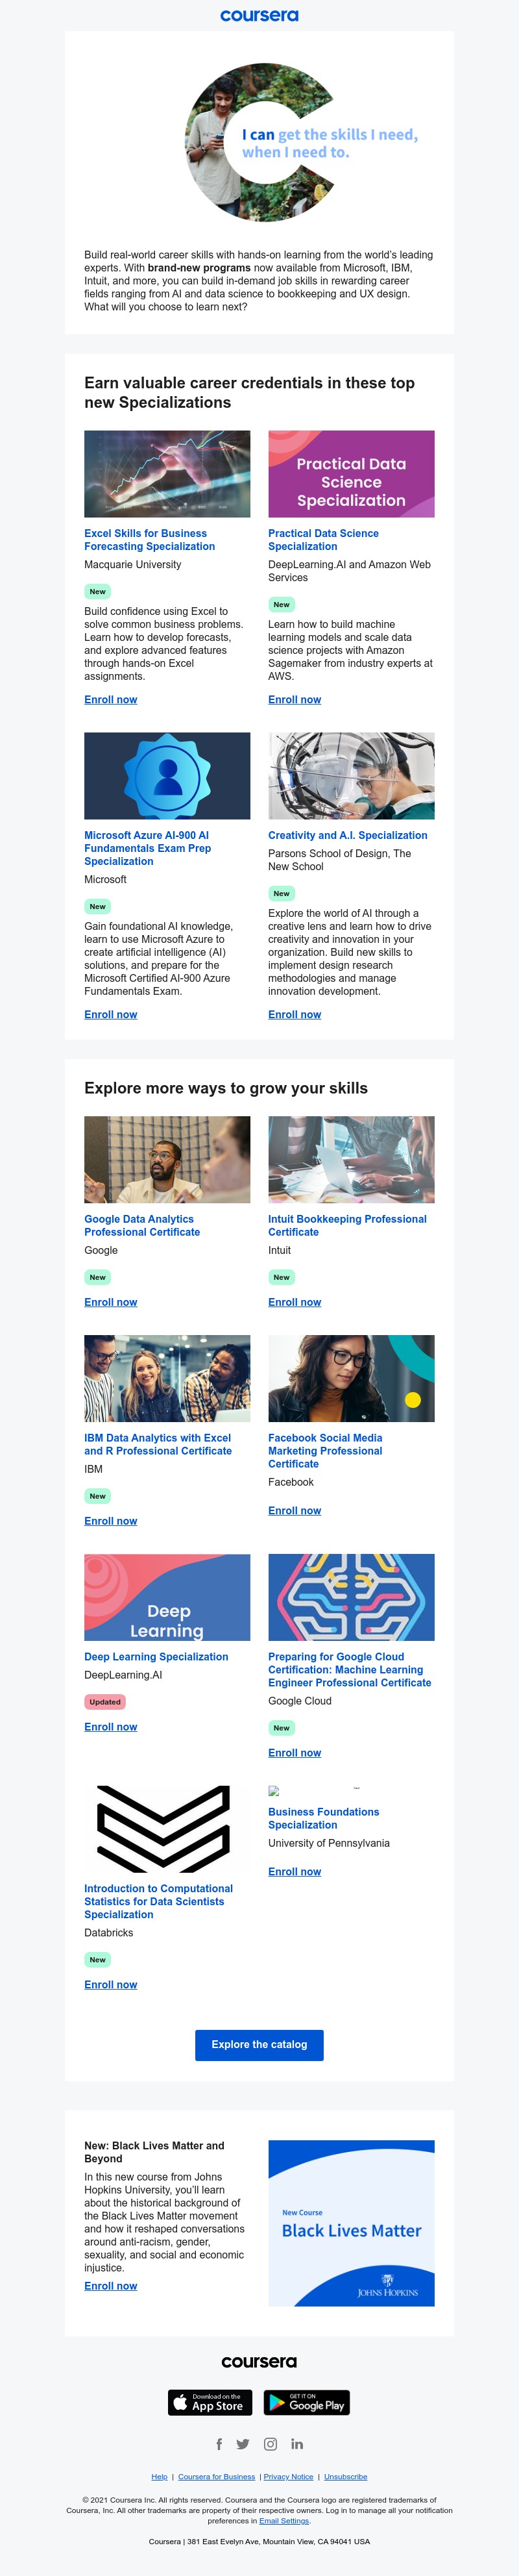The width and height of the screenshot is (519, 2576).
Task: Click the Download on the App Store badge
Action: [210, 2402]
